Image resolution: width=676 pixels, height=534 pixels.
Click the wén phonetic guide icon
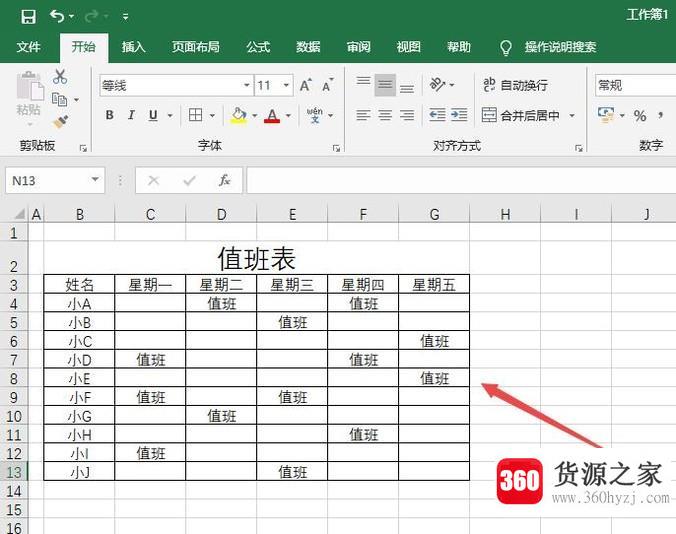(315, 115)
